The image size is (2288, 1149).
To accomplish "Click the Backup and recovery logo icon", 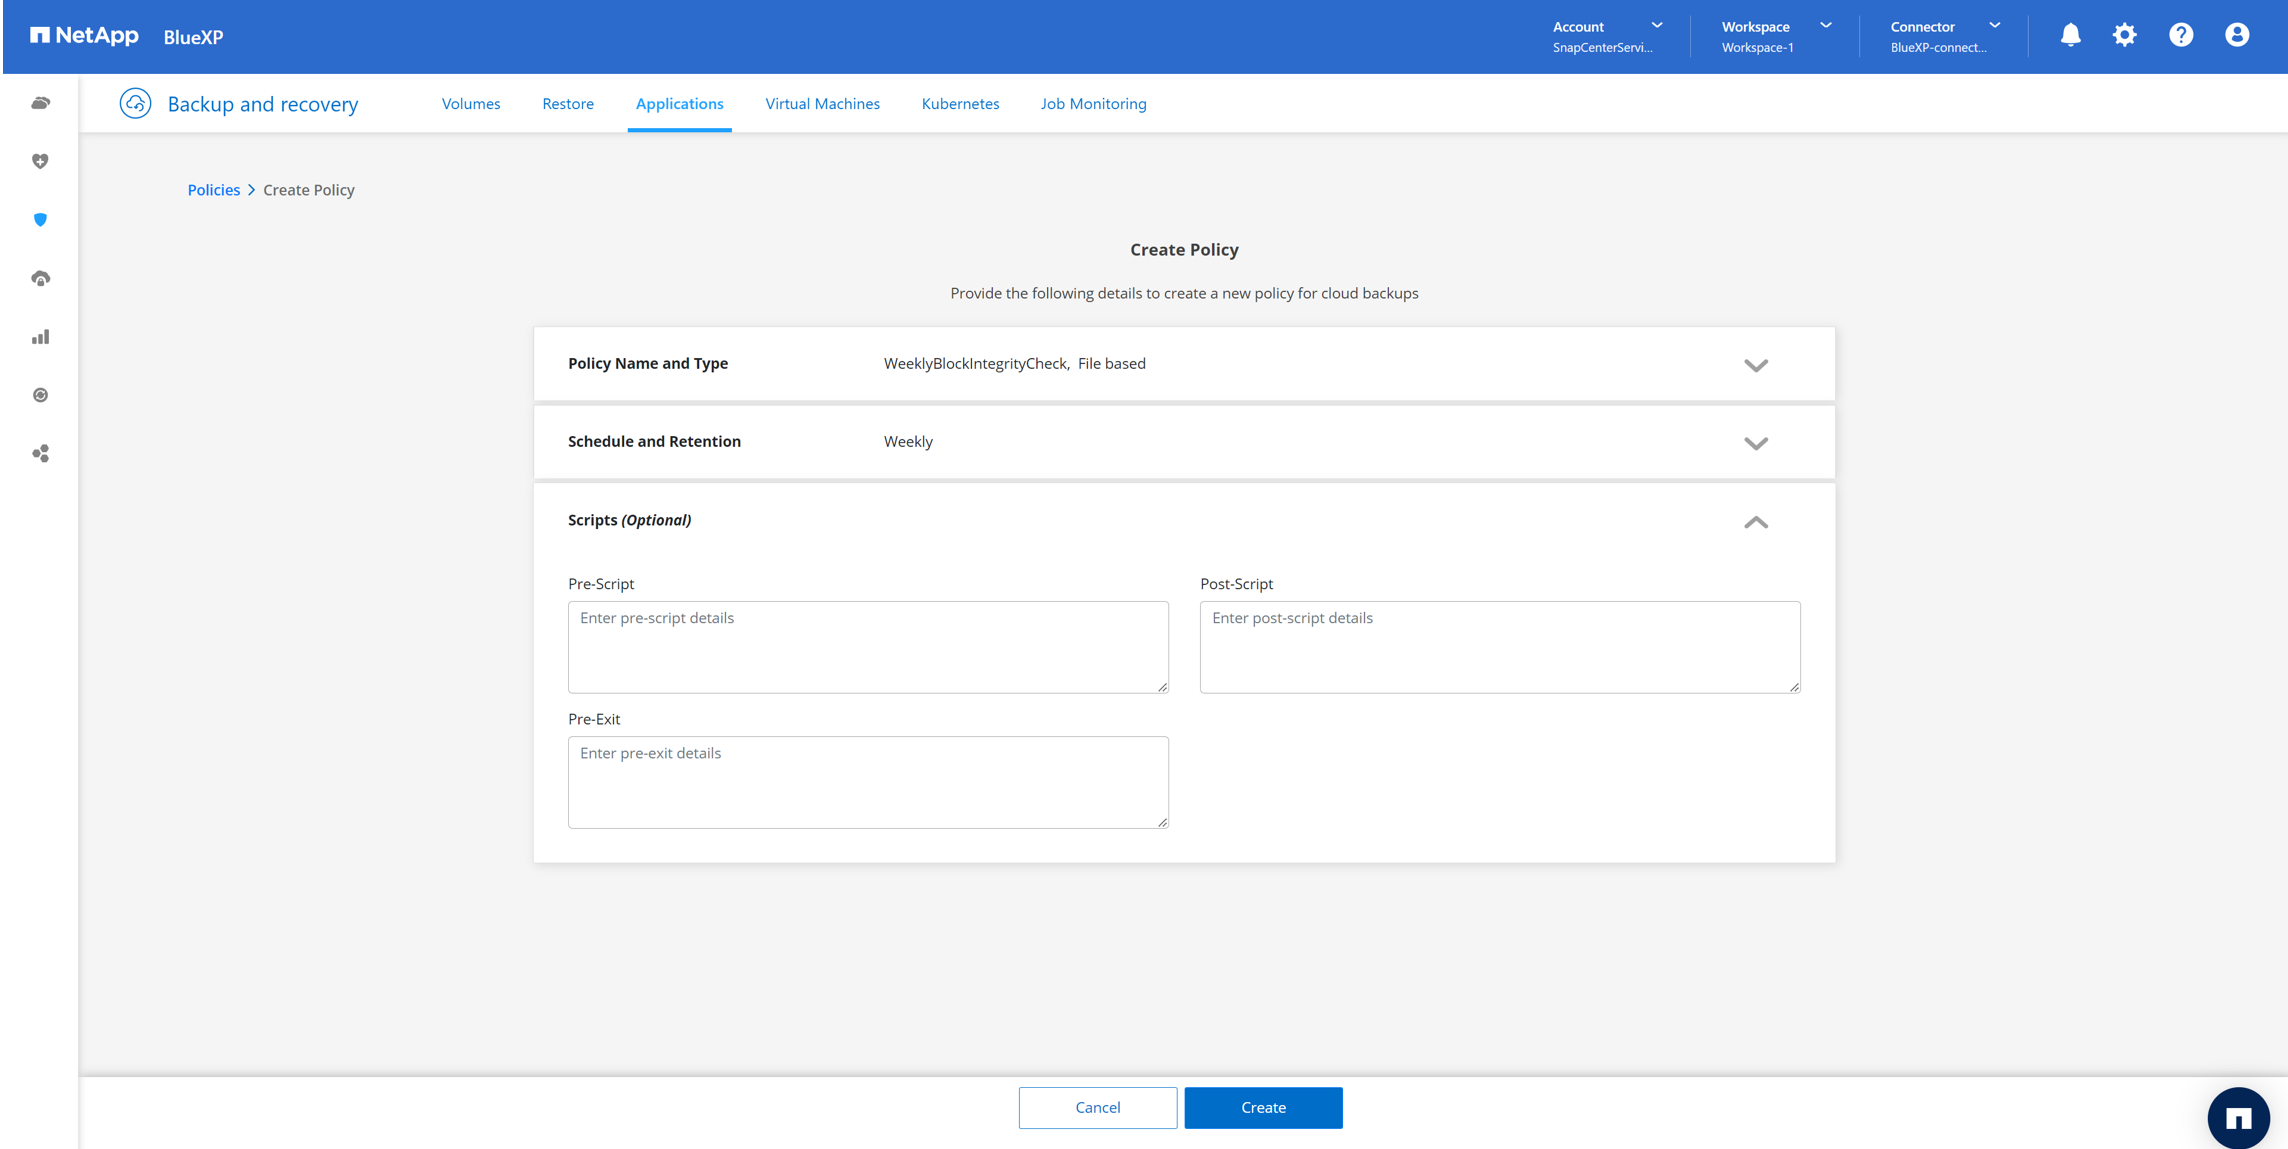I will click(x=135, y=103).
